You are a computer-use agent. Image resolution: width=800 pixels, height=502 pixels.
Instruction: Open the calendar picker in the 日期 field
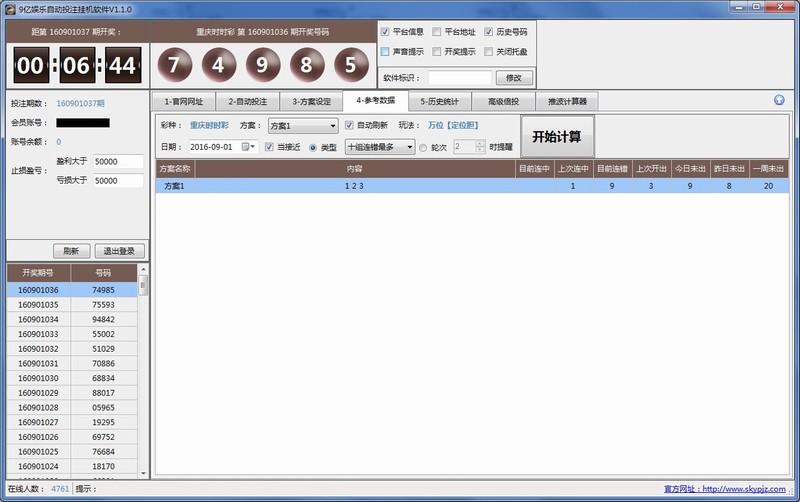247,147
